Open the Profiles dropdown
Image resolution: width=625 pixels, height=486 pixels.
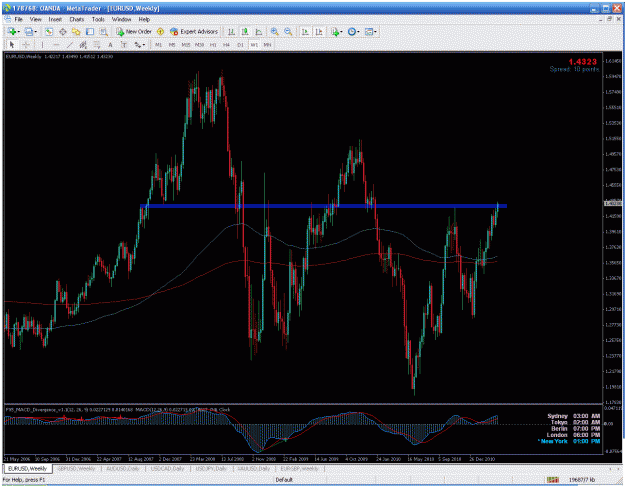coord(31,32)
